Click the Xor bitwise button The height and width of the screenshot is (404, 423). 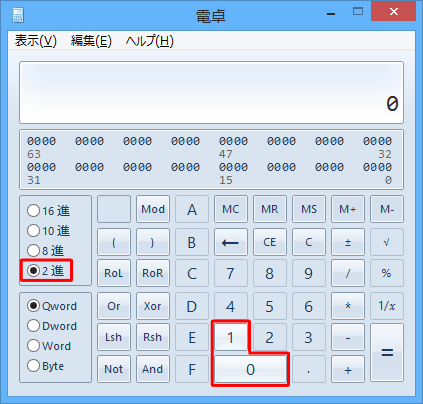pyautogui.click(x=153, y=306)
